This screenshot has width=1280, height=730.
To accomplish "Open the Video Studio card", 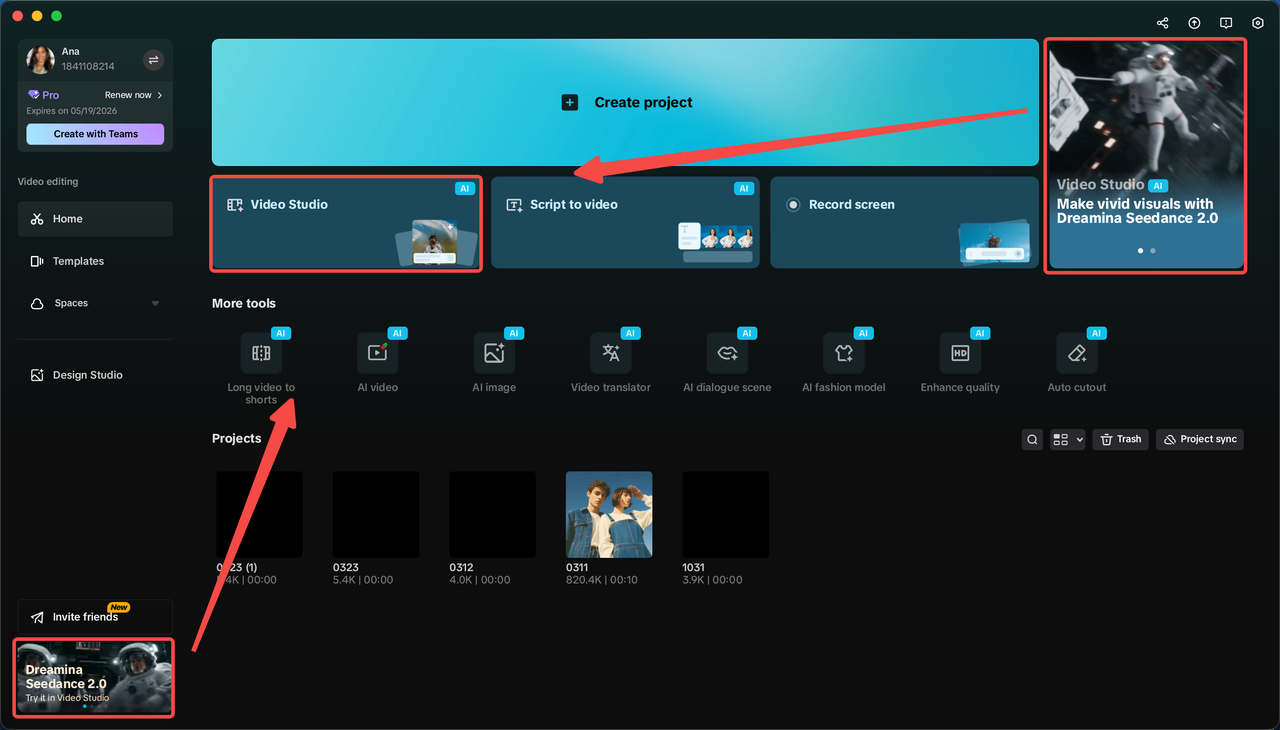I will coord(346,223).
